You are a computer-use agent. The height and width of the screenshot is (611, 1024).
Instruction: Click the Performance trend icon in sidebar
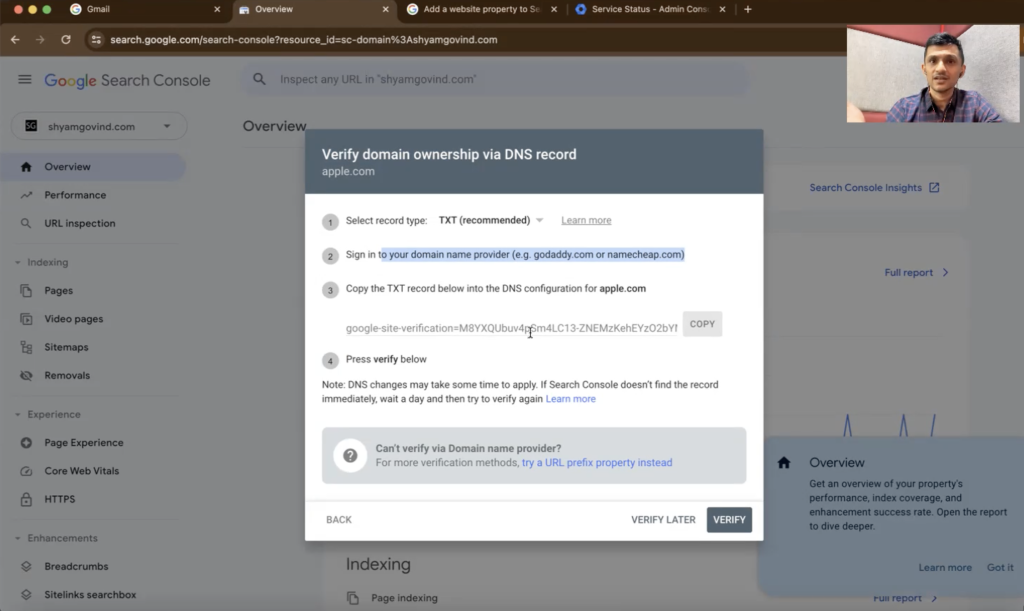pyautogui.click(x=26, y=195)
